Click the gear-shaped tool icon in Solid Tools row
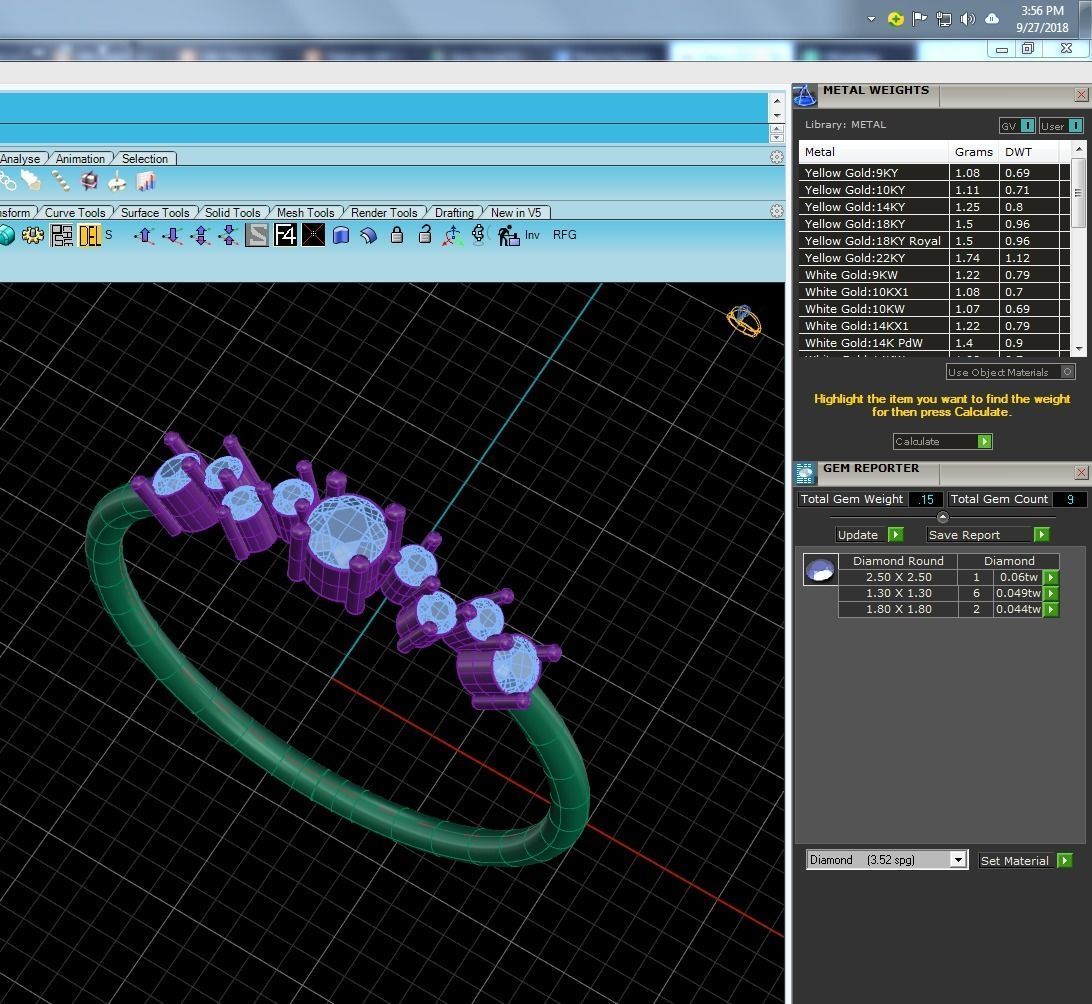The height and width of the screenshot is (1004, 1092). 33,235
